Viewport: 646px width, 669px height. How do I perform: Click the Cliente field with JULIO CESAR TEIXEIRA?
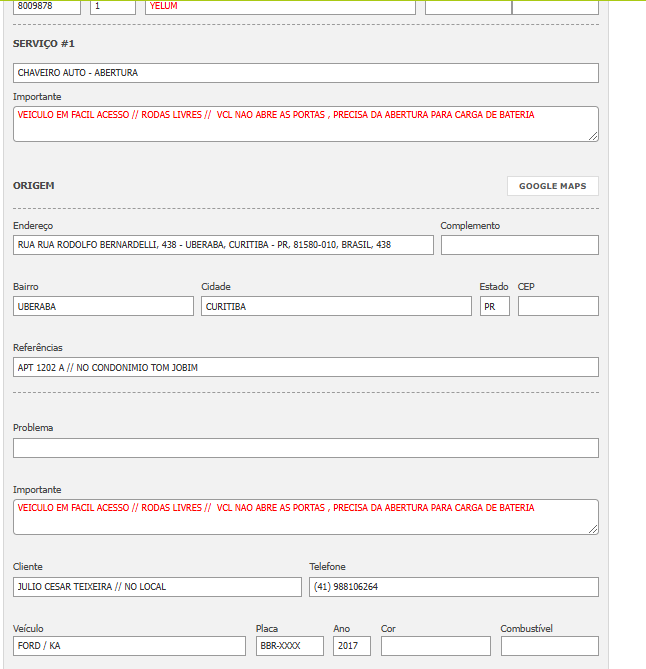(157, 587)
